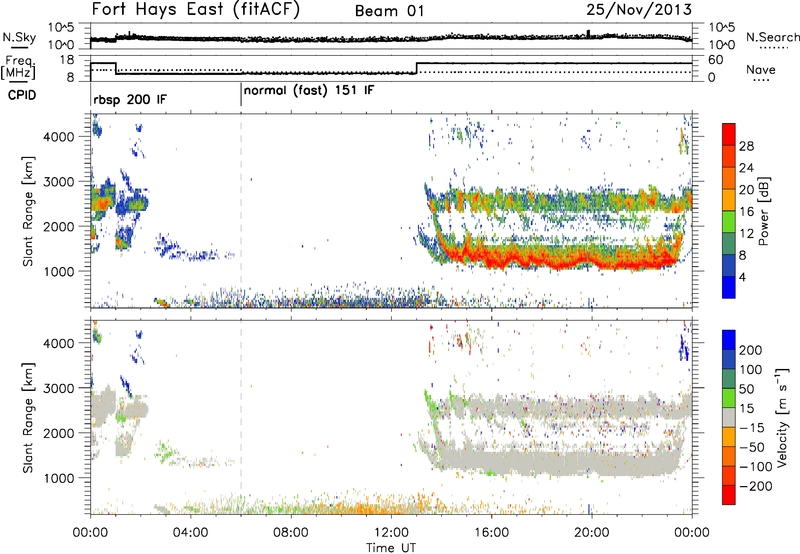The image size is (800, 554).
Task: Click '200' on the Velocity colorbar
Action: [751, 350]
